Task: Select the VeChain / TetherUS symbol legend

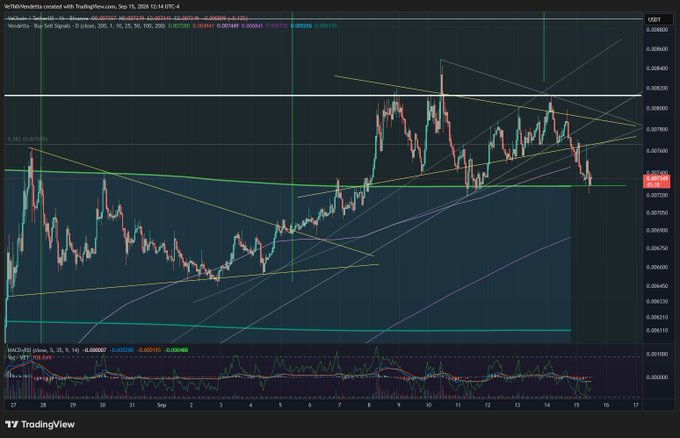Action: click(48, 19)
